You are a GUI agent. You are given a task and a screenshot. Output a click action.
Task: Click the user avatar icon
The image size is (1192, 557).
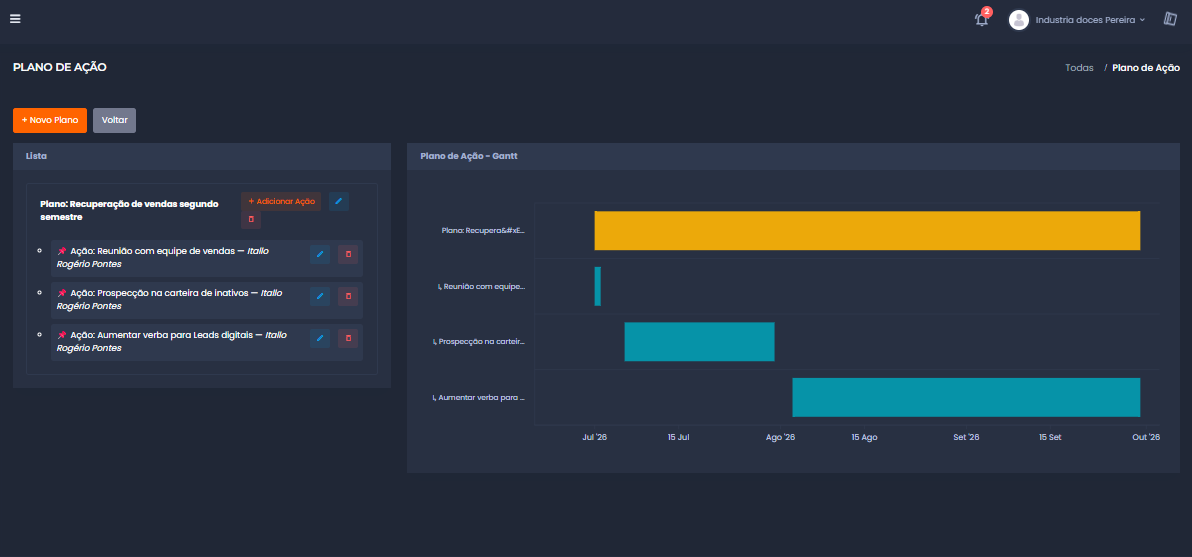click(1019, 21)
